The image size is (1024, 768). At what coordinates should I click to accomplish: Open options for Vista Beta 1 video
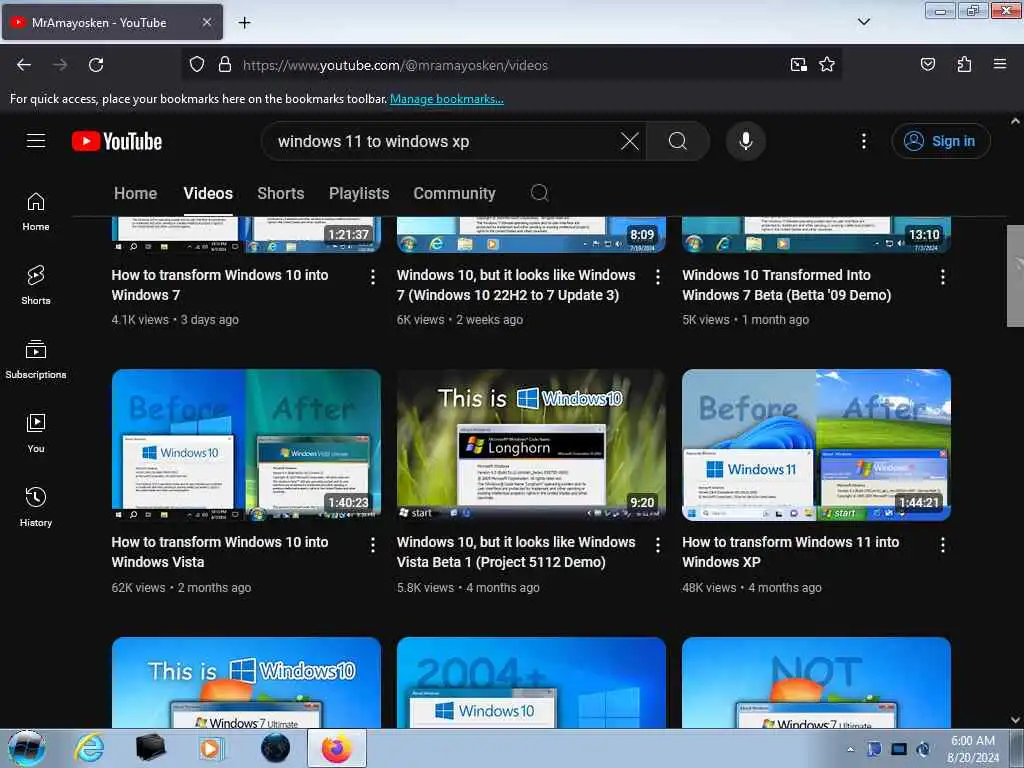tap(658, 545)
